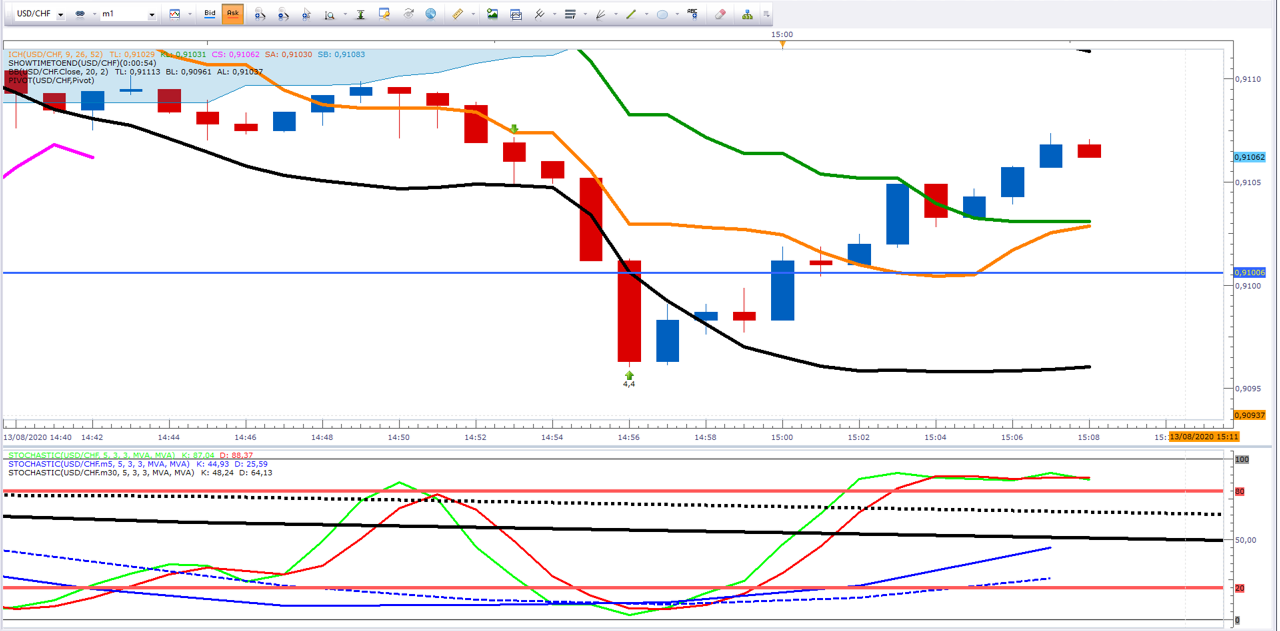Expand the ellipse shape dropdown arrow

point(677,14)
